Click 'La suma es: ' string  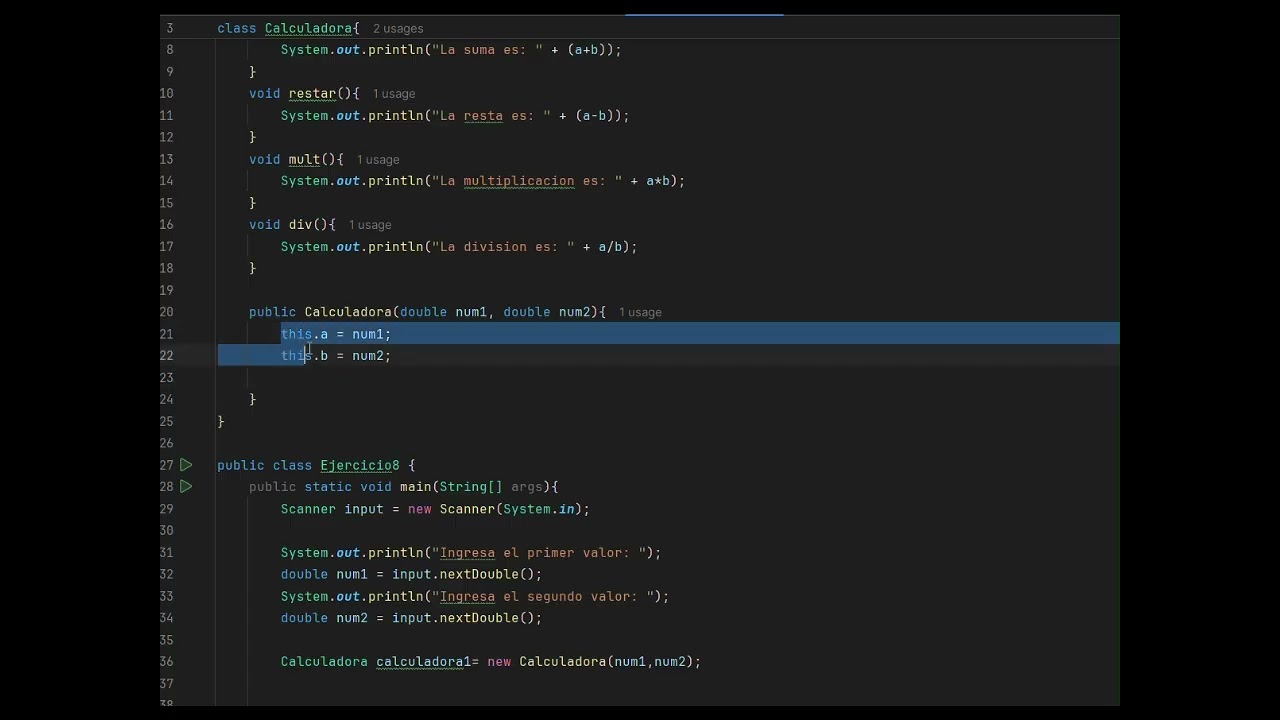tap(487, 50)
